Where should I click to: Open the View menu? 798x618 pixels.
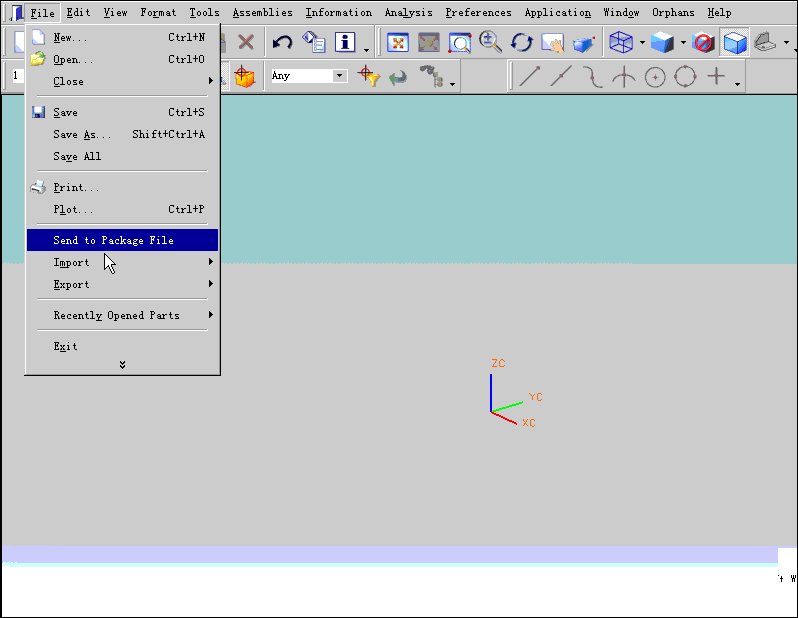click(116, 13)
